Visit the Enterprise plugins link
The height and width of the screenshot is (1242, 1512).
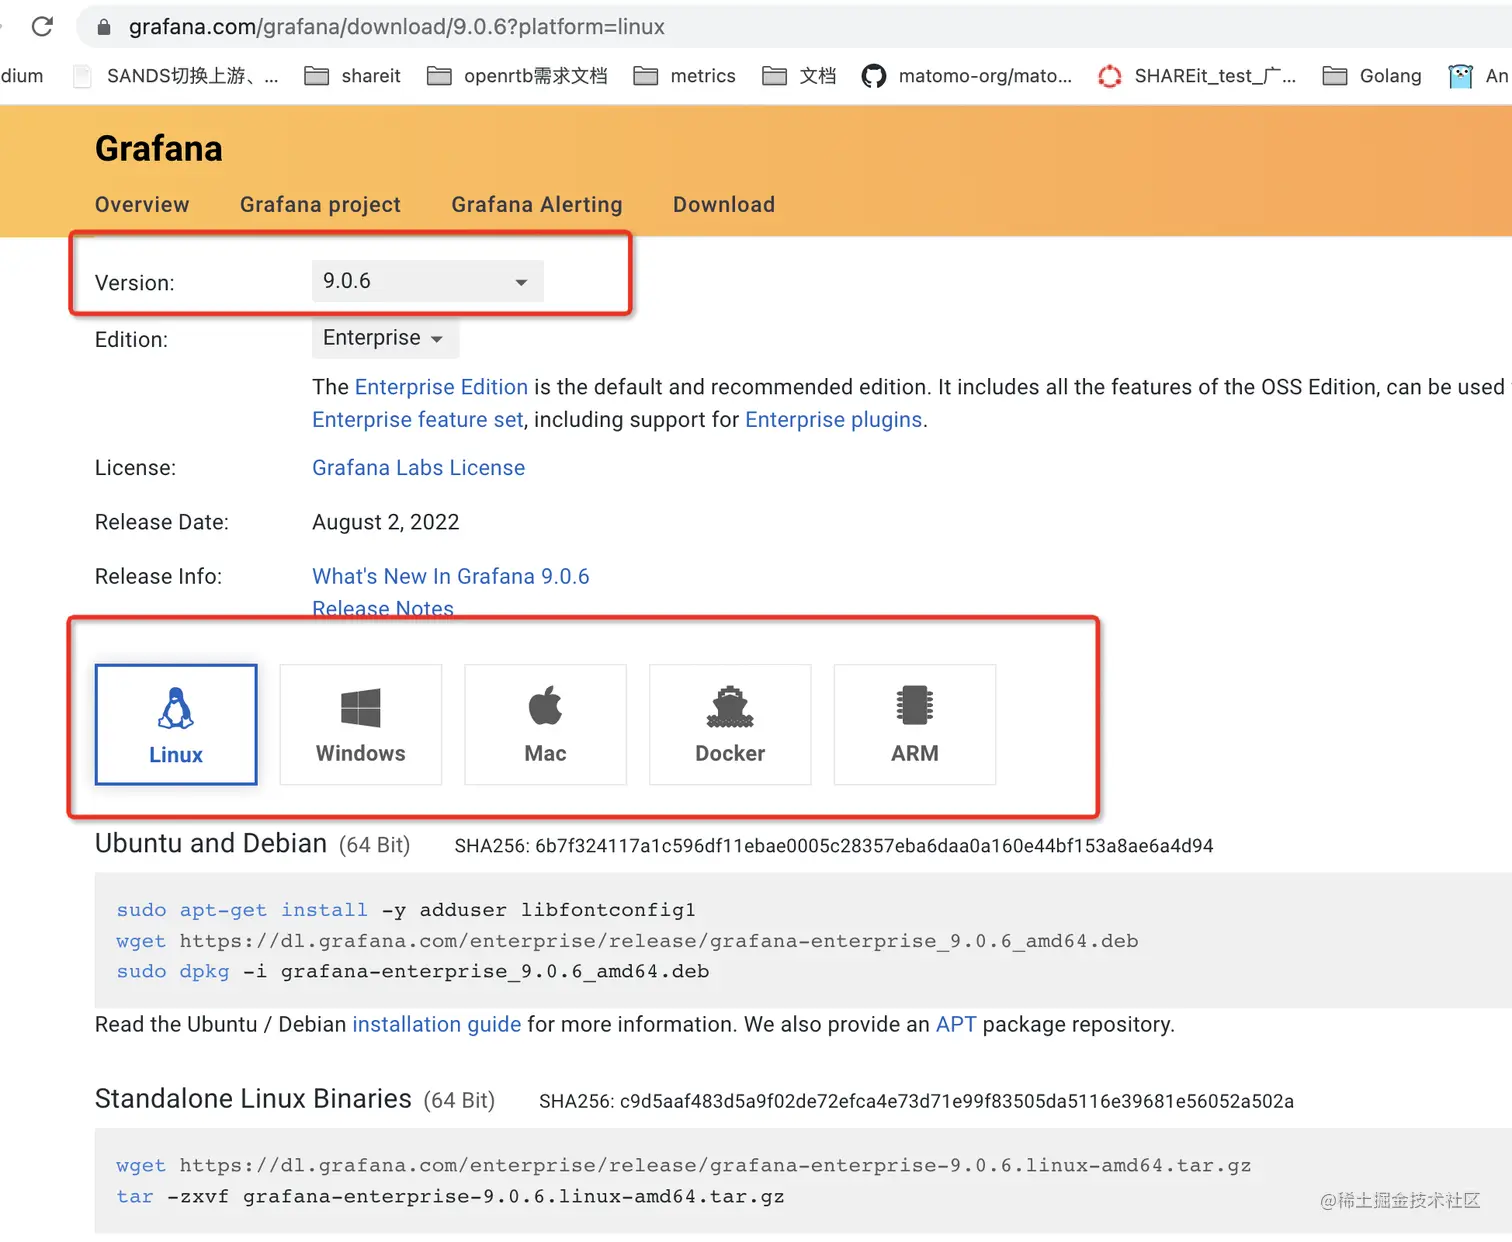[834, 420]
